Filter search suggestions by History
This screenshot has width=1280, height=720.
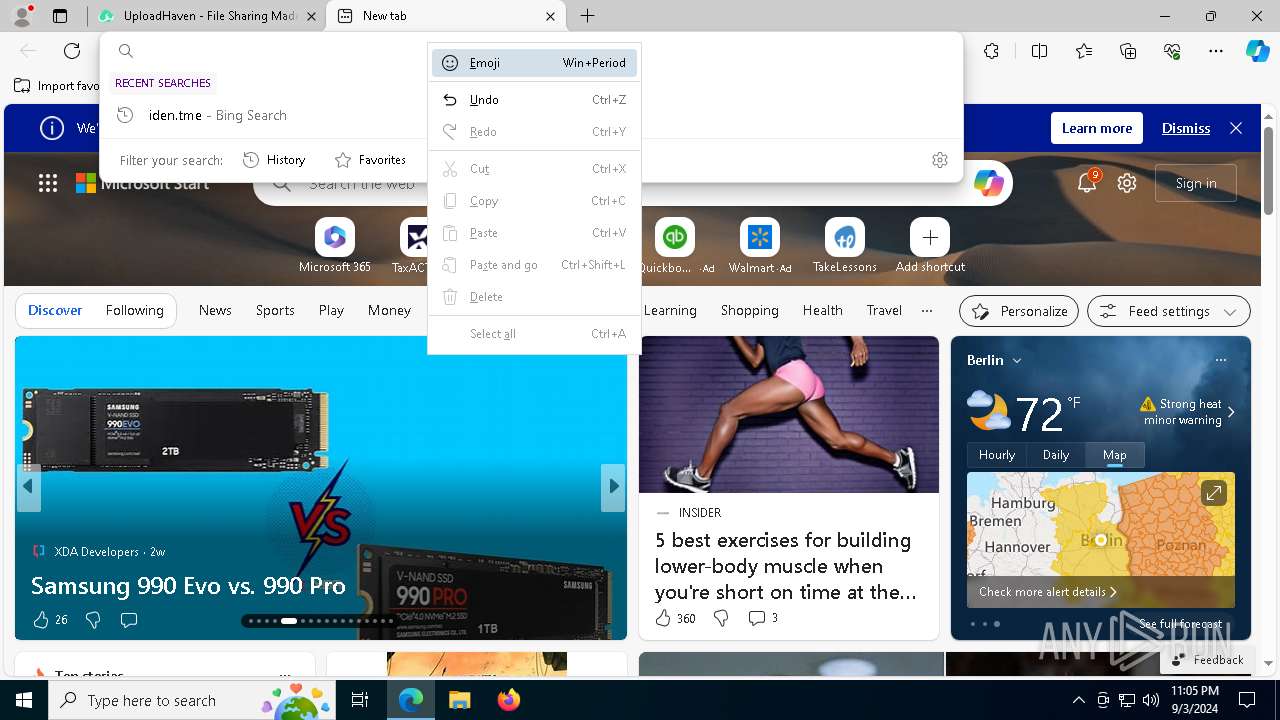click(274, 160)
